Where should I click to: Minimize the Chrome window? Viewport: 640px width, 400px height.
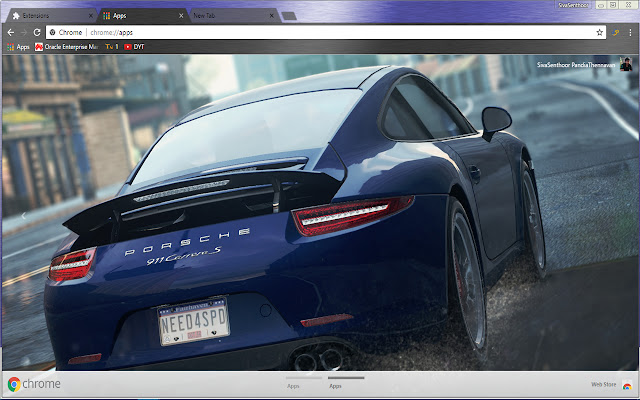[601, 5]
